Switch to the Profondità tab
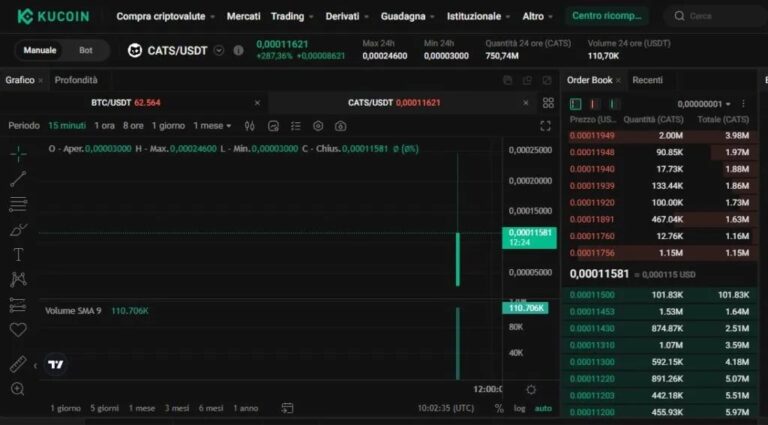This screenshot has width=768, height=425. [x=76, y=80]
